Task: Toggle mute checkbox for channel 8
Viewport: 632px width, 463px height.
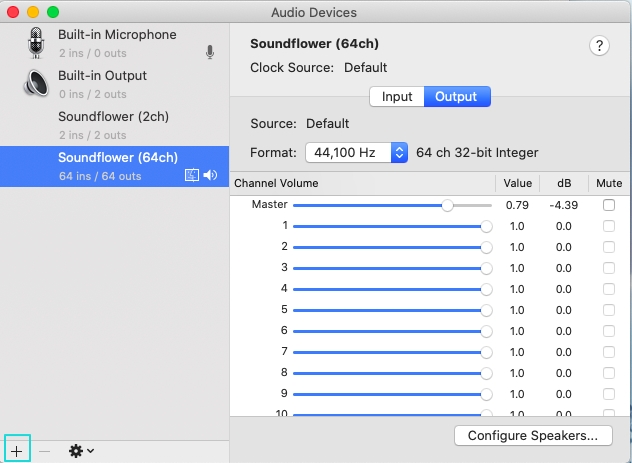Action: [609, 373]
